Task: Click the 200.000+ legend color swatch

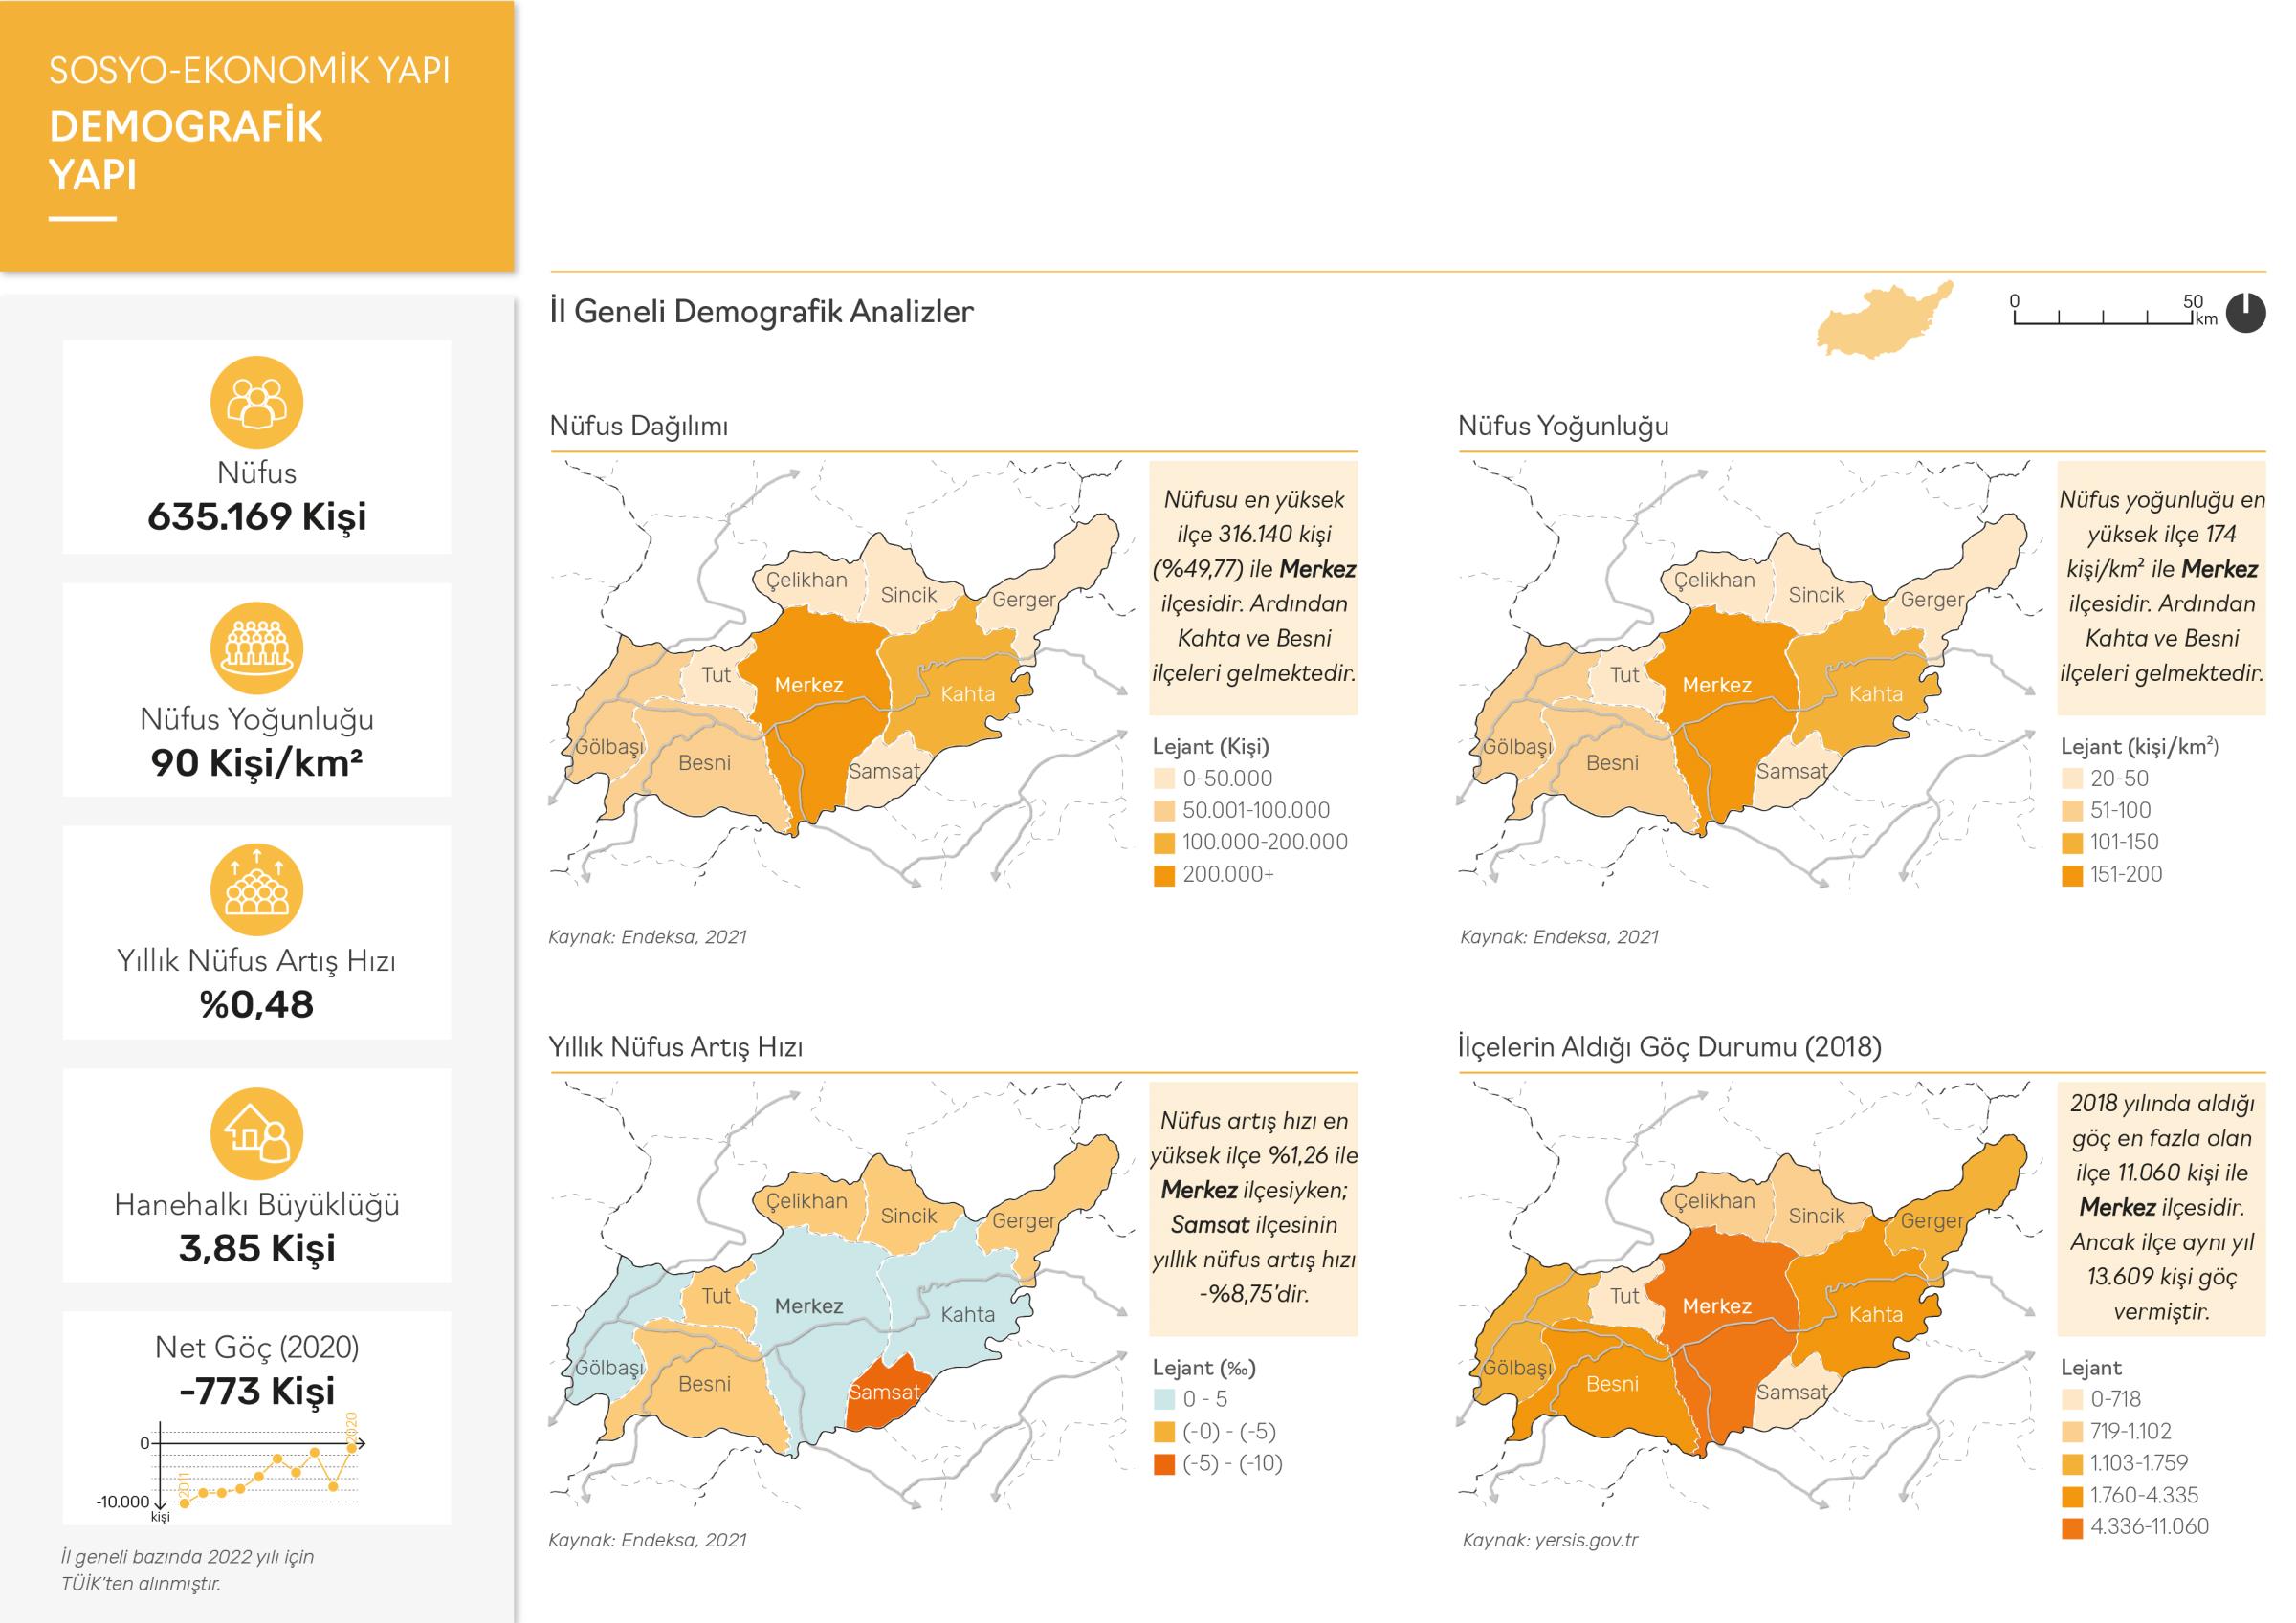Action: (x=1164, y=875)
